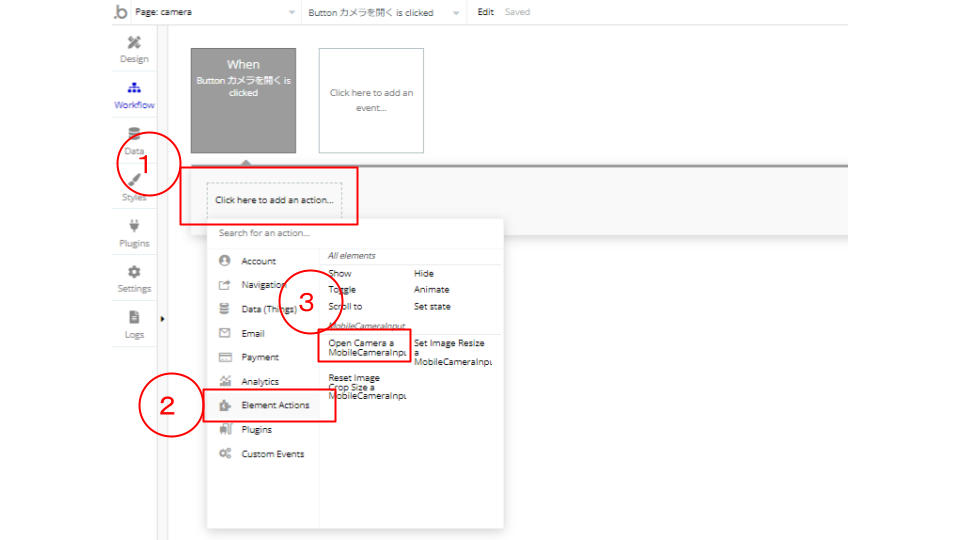Viewport: 960px width, 540px height.
Task: Choose the Hide element action
Action: click(x=424, y=274)
